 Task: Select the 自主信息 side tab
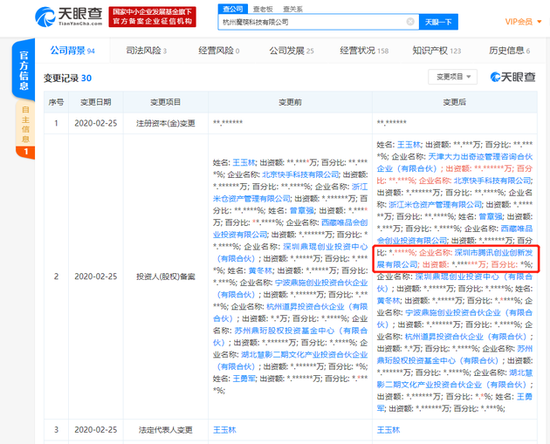point(25,130)
